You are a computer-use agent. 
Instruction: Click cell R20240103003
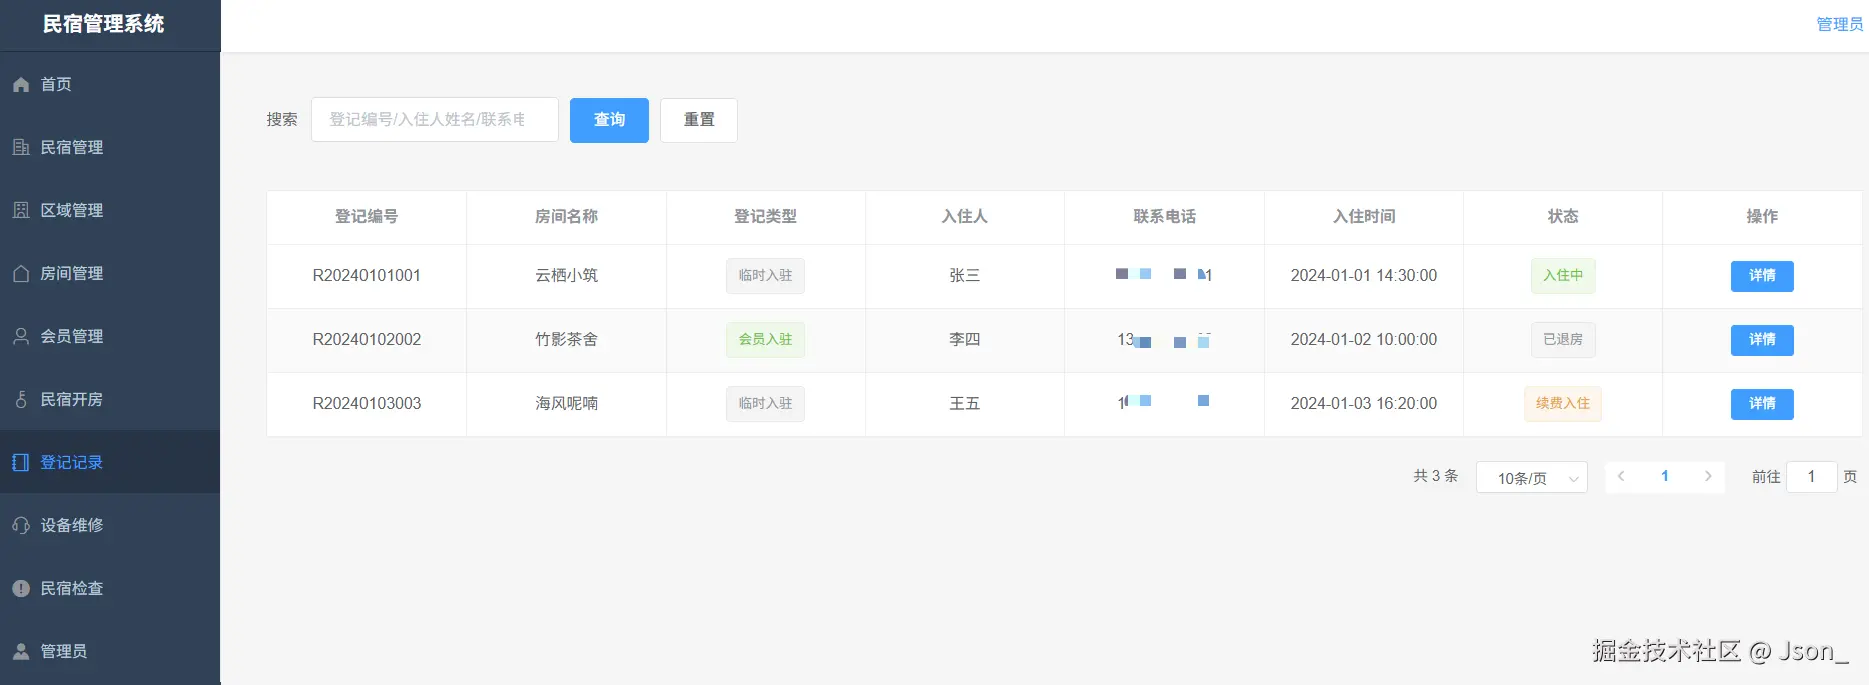[x=367, y=404]
